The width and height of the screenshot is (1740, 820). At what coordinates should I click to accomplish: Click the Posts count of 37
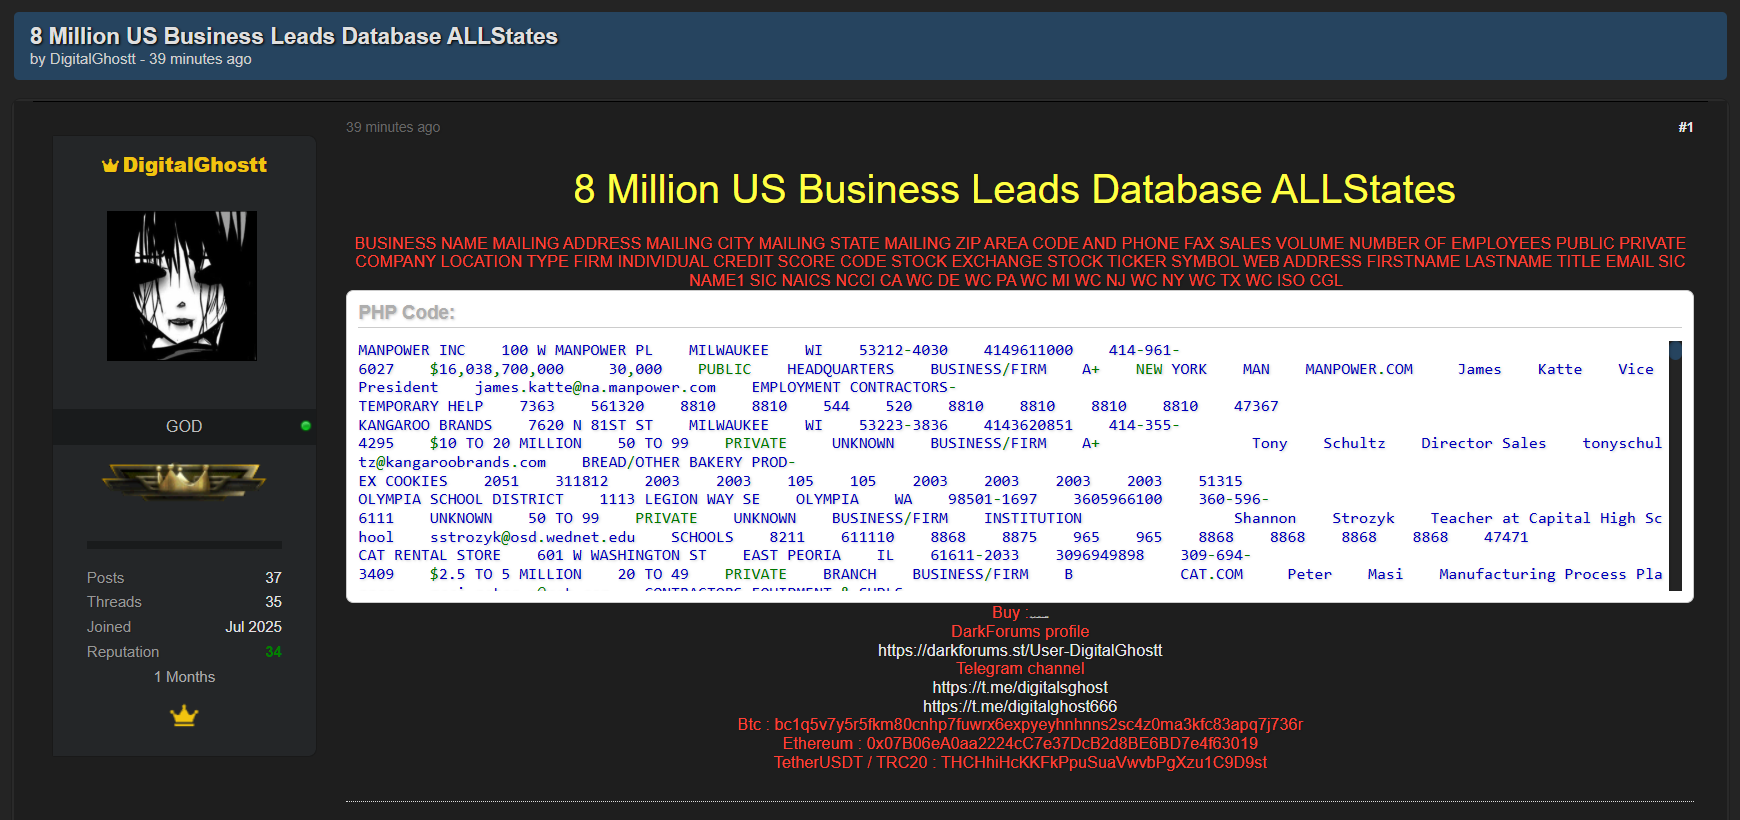pyautogui.click(x=273, y=578)
